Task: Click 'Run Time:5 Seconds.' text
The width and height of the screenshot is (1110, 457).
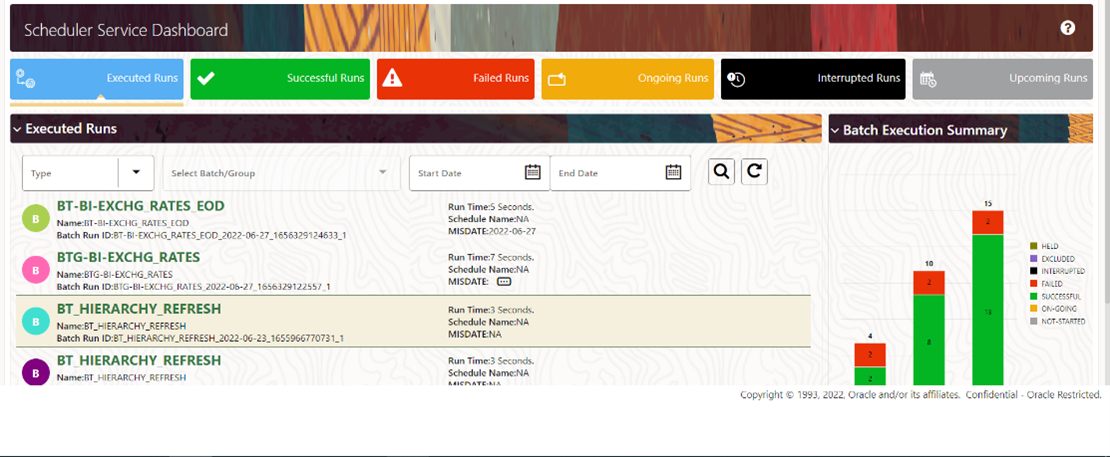Action: [491, 207]
